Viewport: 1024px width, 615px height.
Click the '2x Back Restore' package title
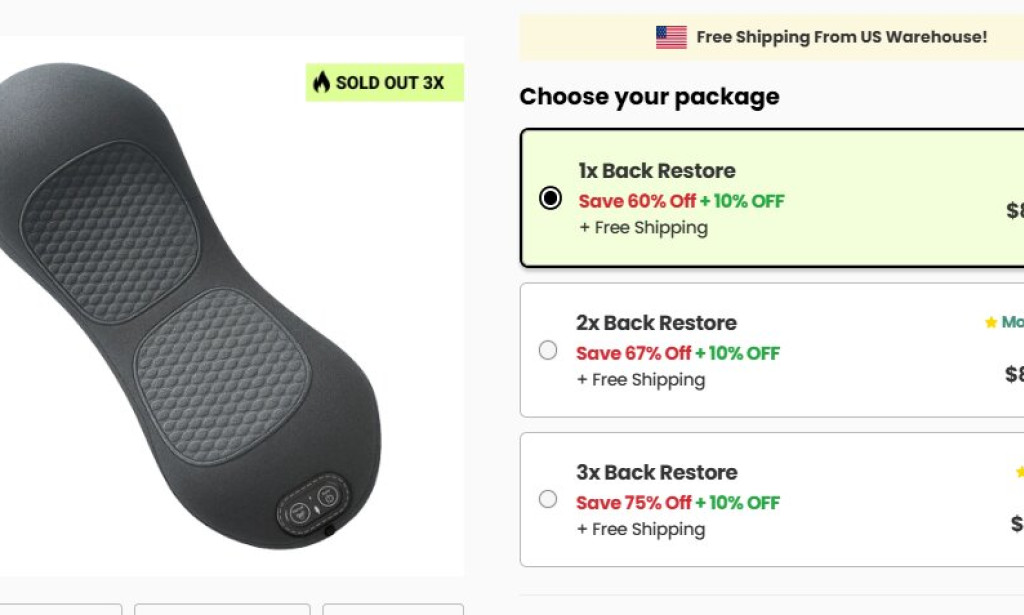(656, 323)
